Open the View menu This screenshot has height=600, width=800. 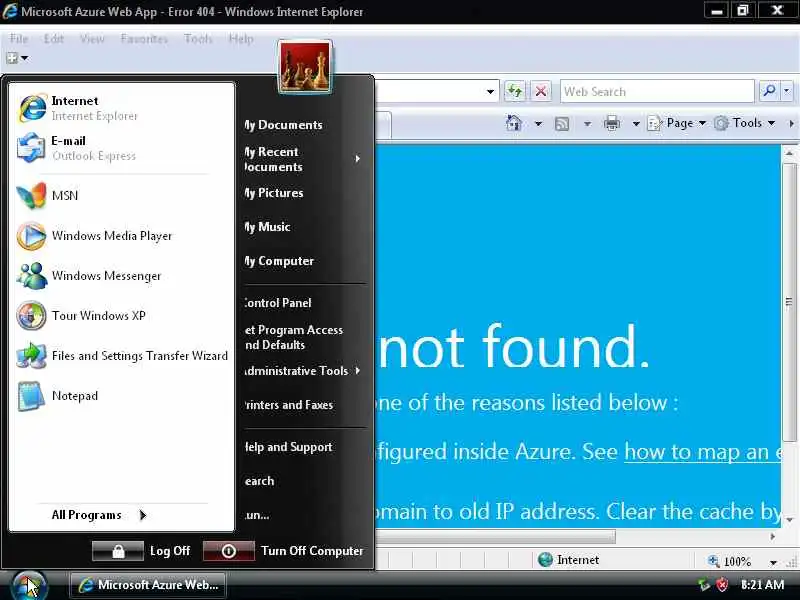pyautogui.click(x=92, y=39)
